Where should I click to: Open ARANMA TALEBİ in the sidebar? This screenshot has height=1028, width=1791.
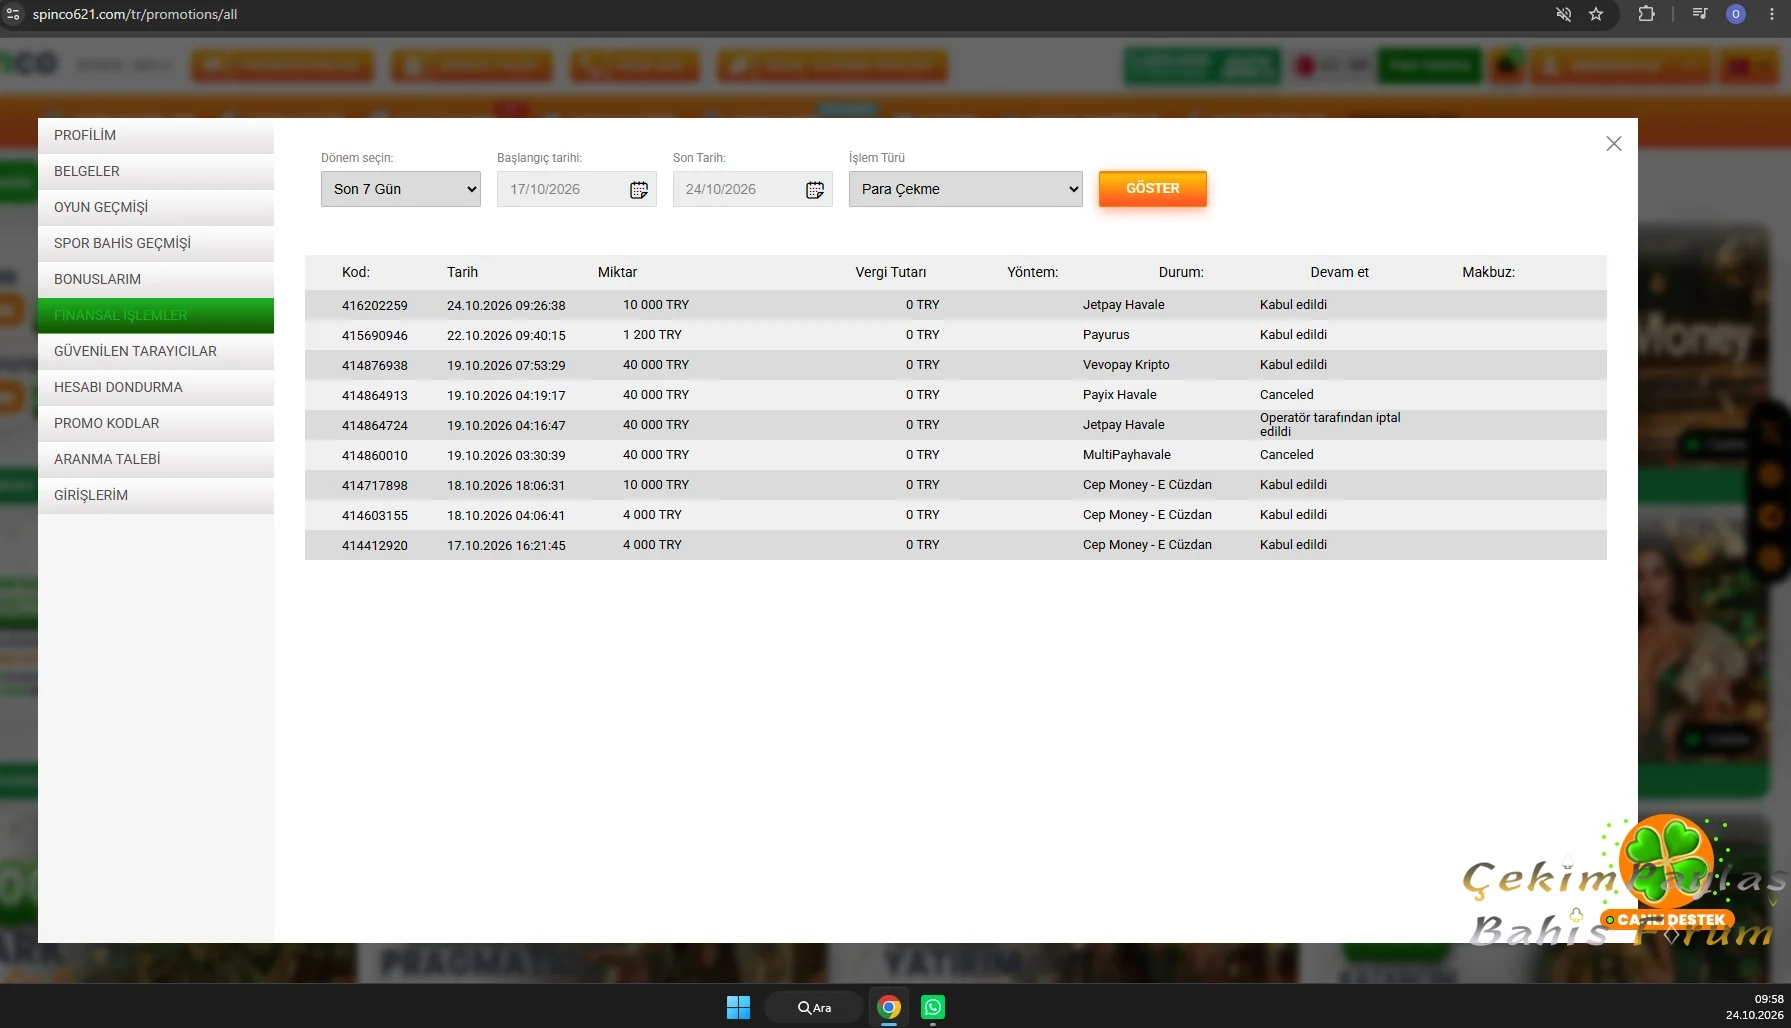(x=156, y=459)
